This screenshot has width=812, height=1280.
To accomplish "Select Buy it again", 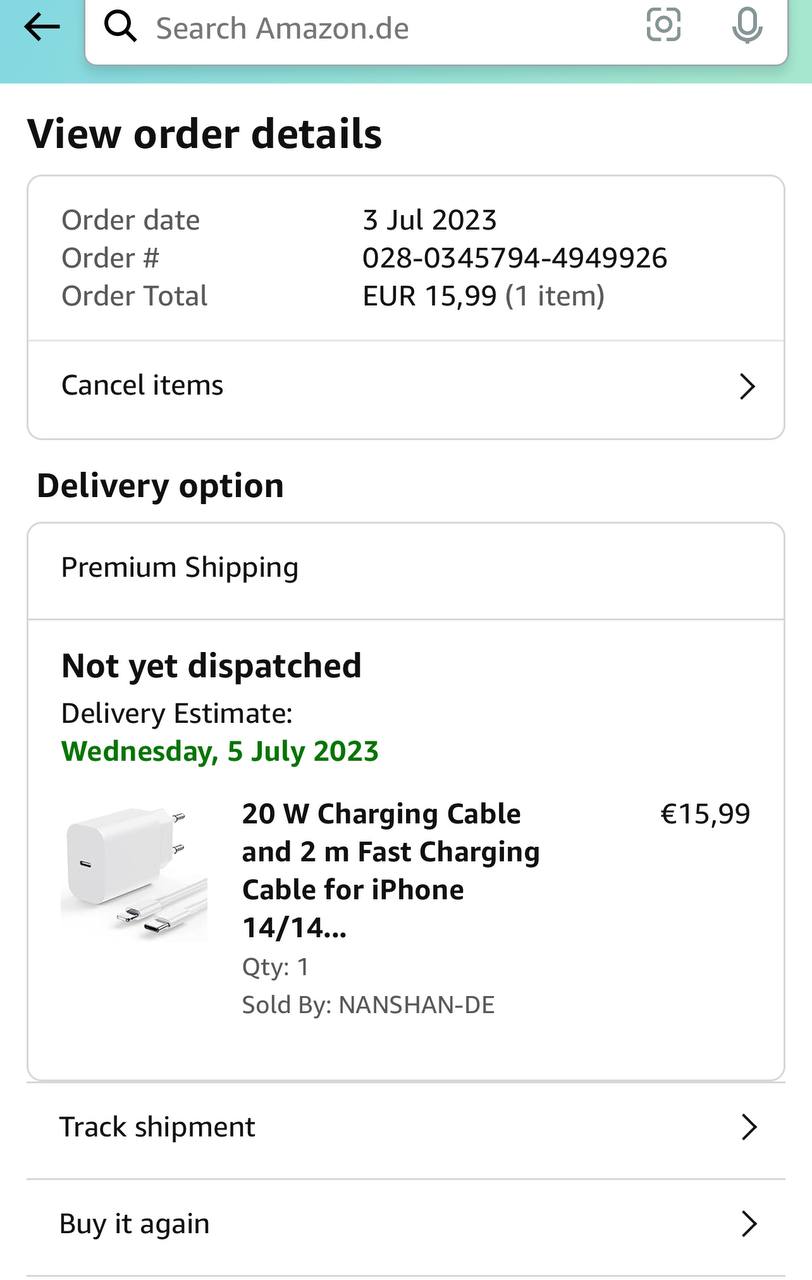I will point(135,1224).
